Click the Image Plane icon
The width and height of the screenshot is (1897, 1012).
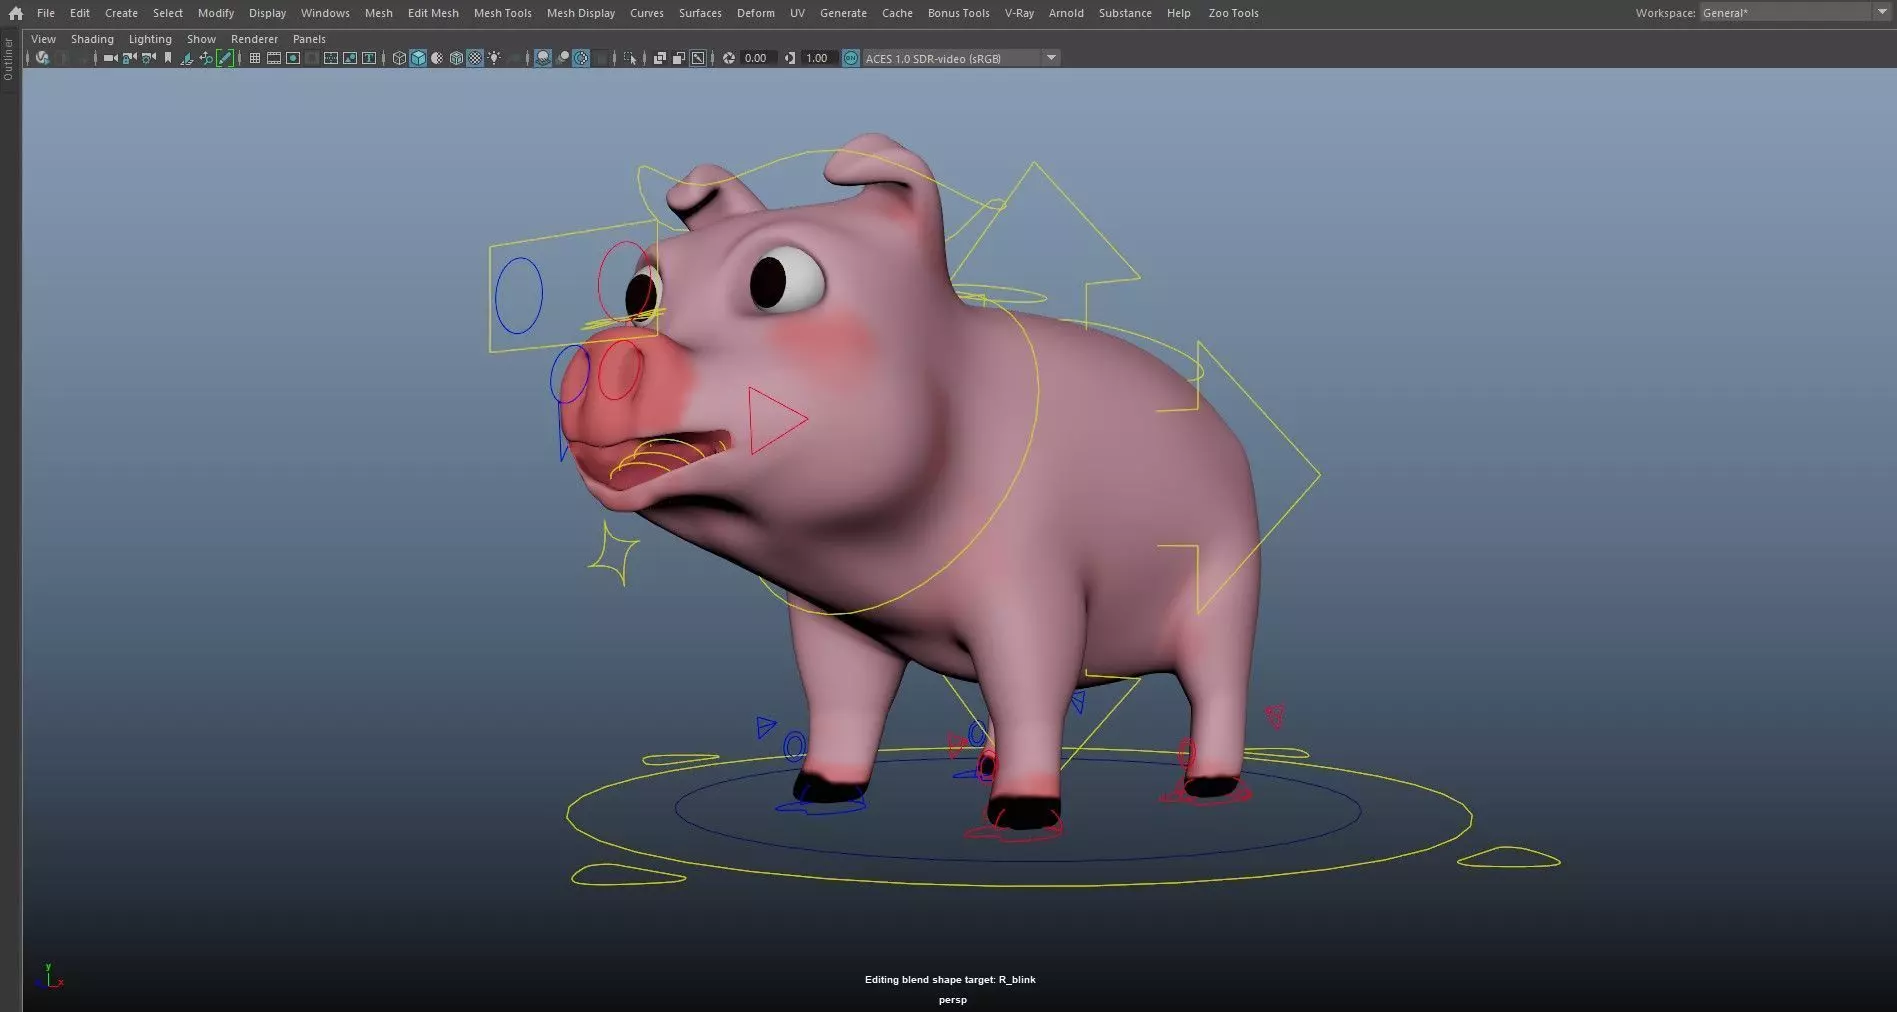coord(186,58)
